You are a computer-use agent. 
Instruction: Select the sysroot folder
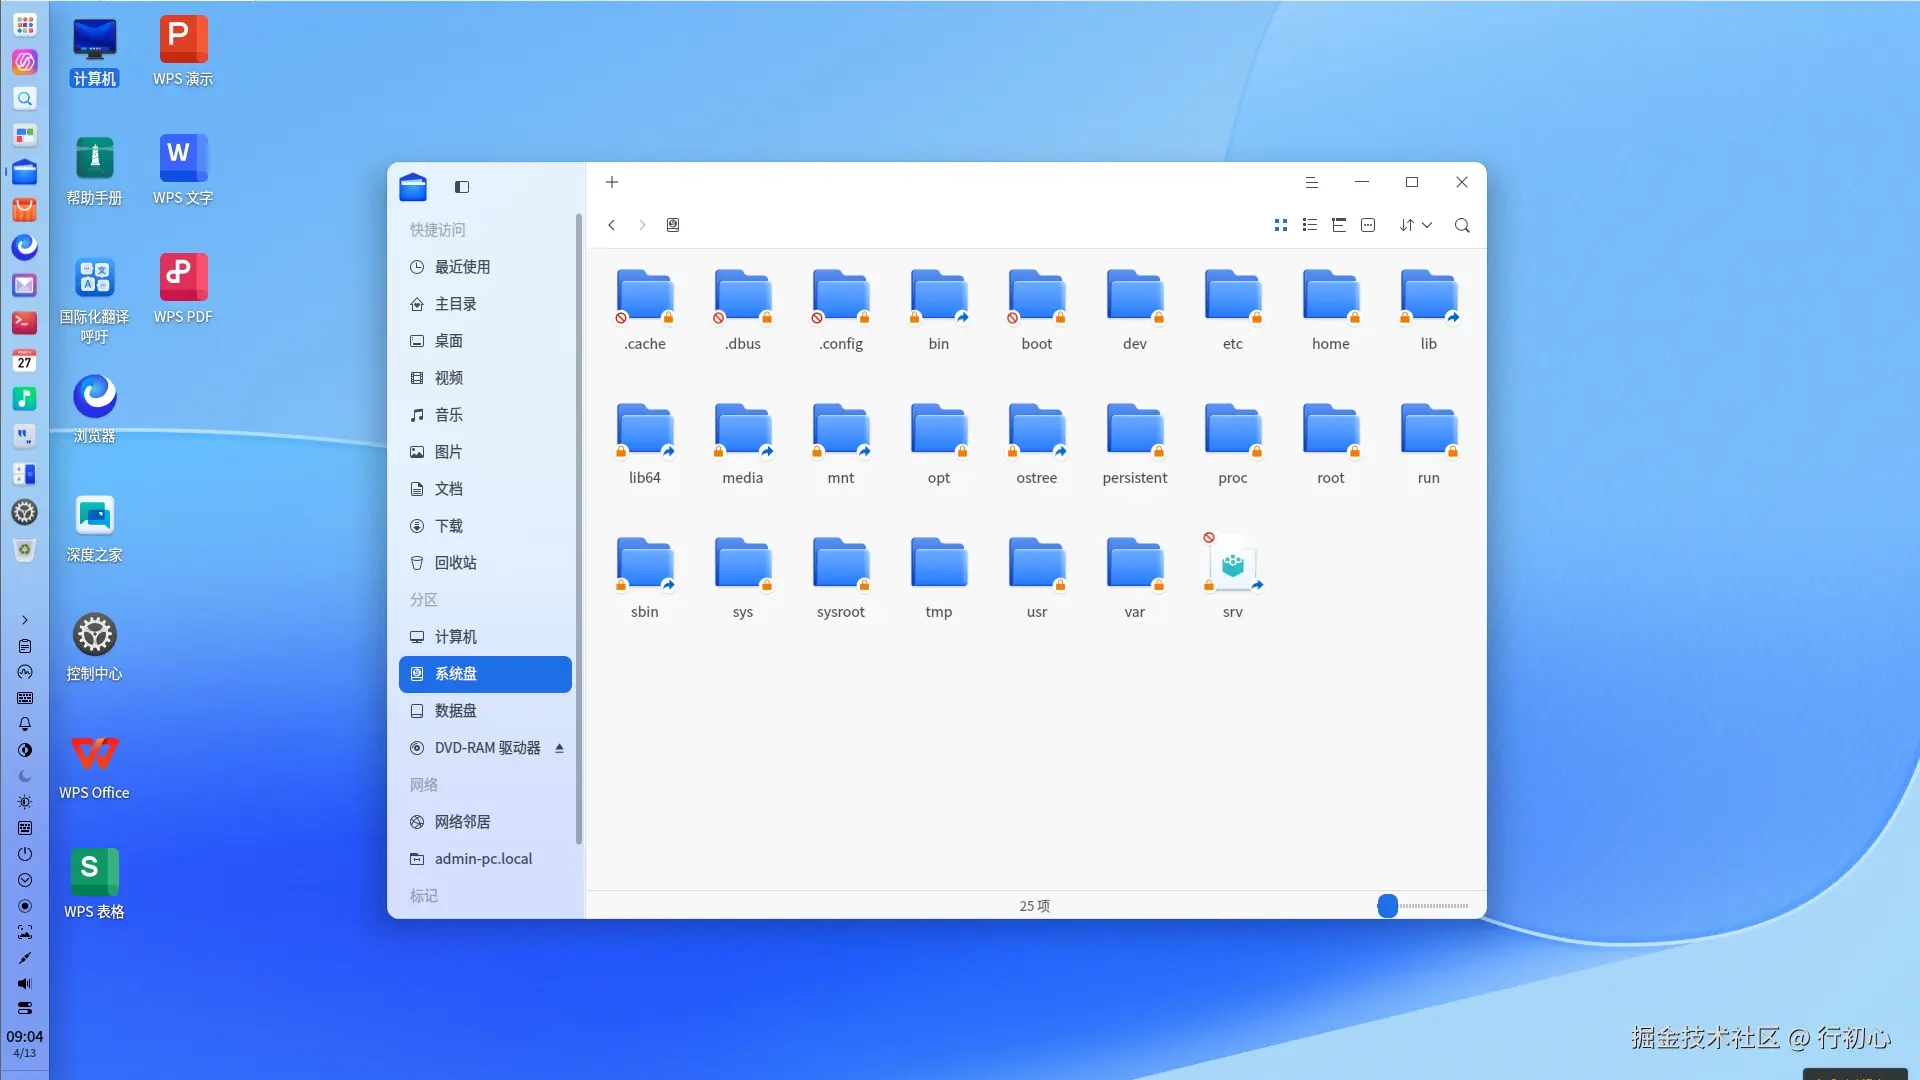click(841, 579)
